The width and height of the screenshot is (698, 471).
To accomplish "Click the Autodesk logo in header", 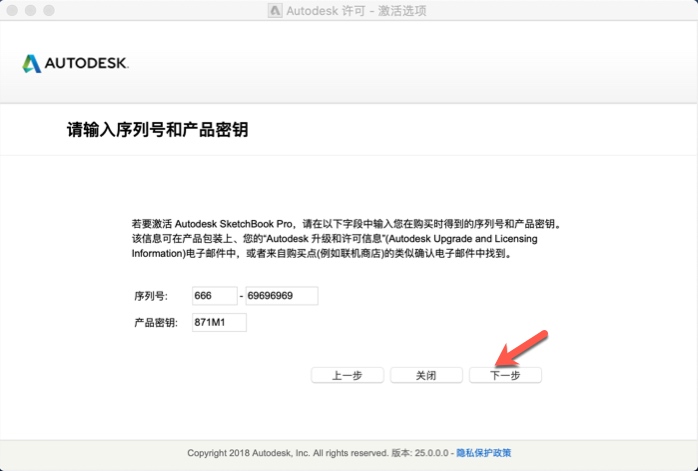I will [76, 64].
